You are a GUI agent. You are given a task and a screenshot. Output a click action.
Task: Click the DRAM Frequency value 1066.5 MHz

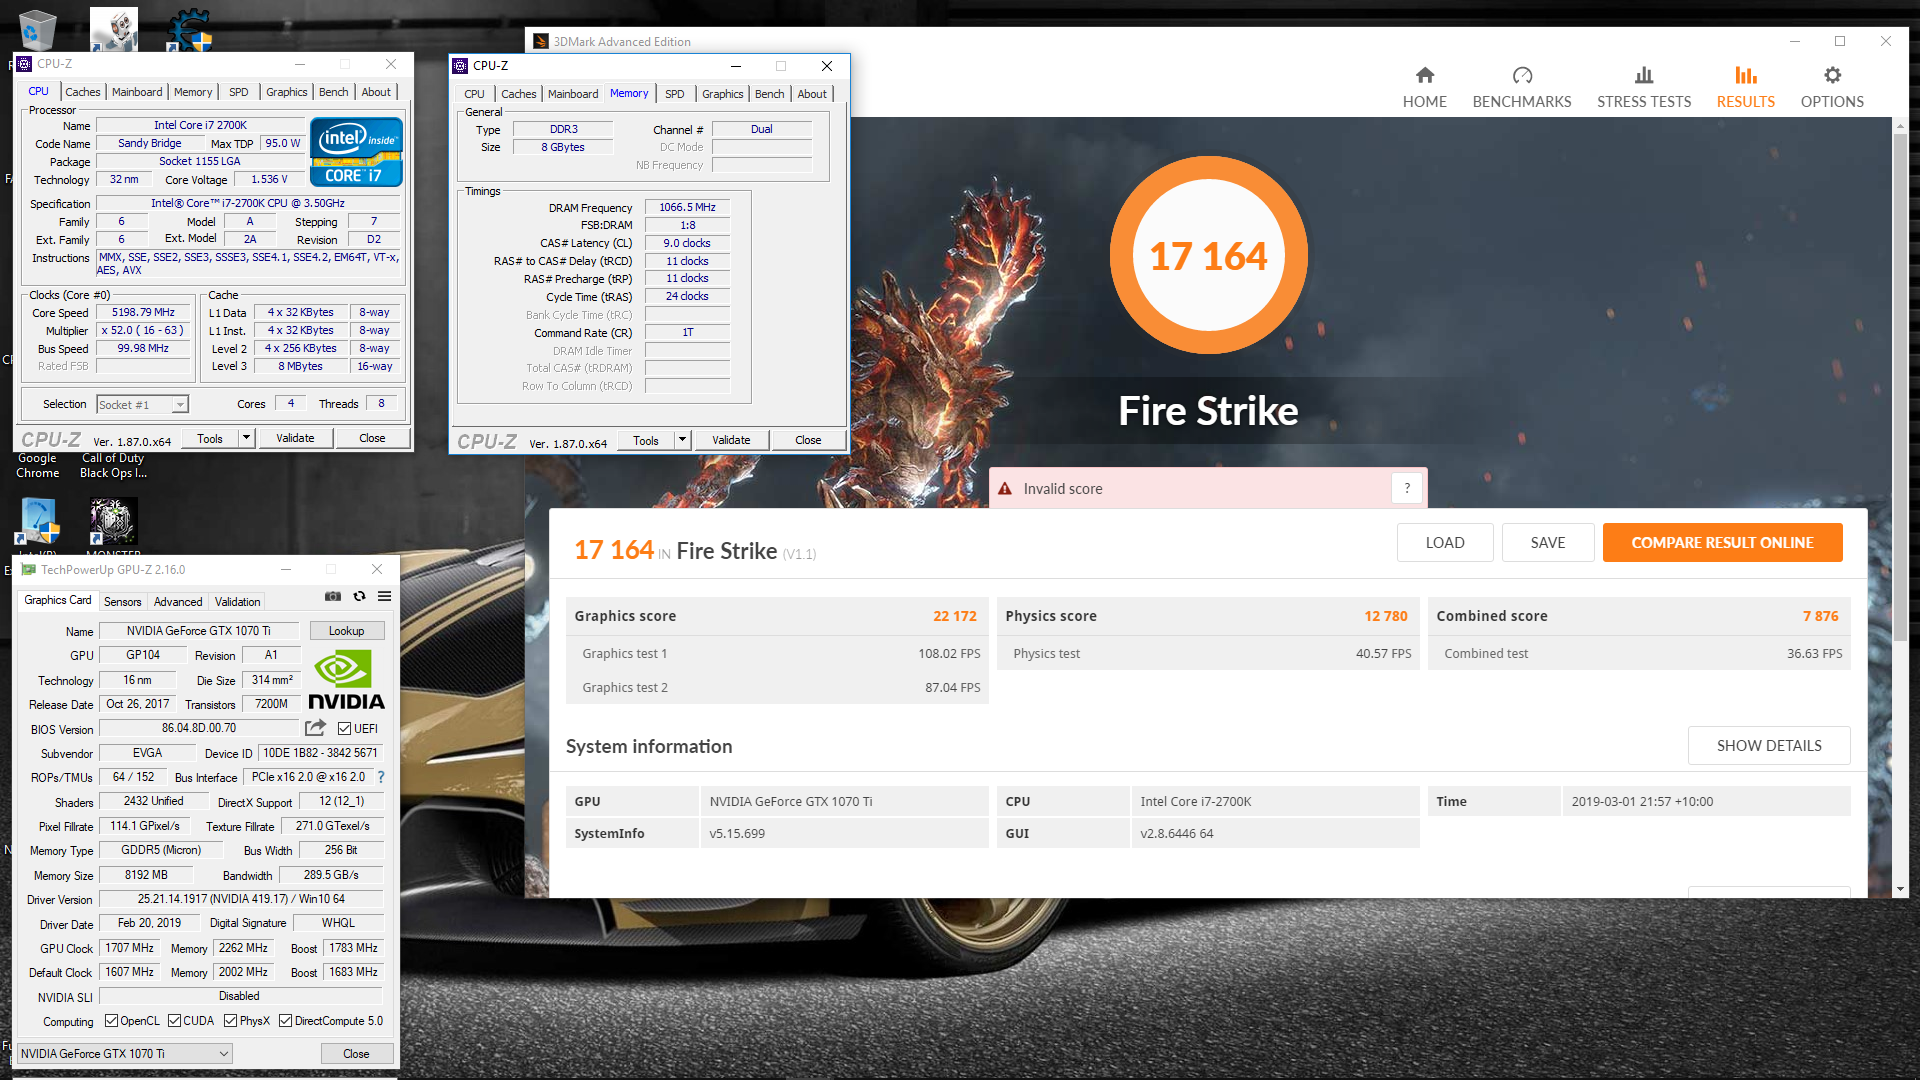click(x=687, y=207)
